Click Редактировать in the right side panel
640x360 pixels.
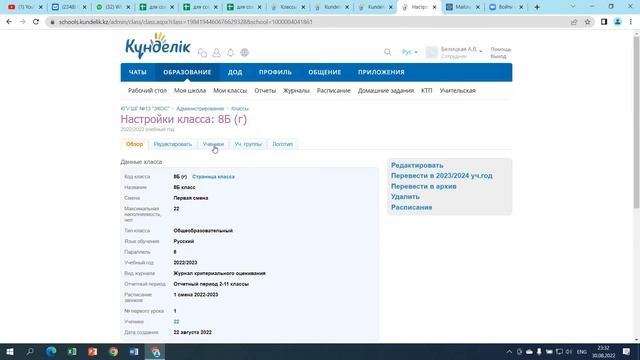coord(417,165)
